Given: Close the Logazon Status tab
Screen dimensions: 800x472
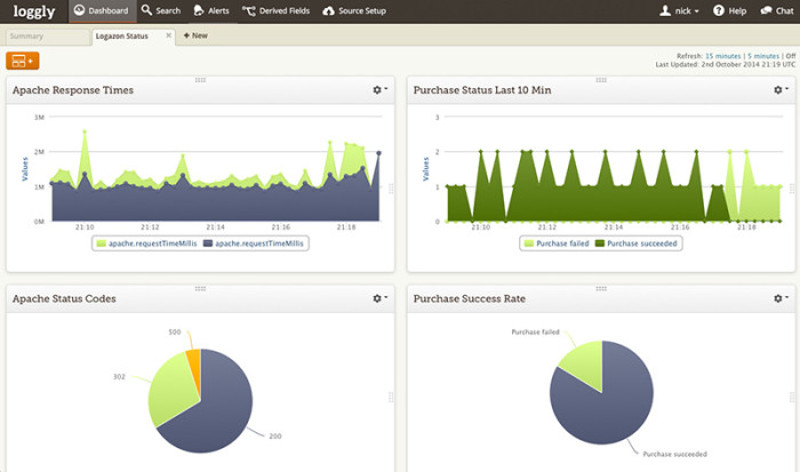Looking at the screenshot, I should coord(168,35).
